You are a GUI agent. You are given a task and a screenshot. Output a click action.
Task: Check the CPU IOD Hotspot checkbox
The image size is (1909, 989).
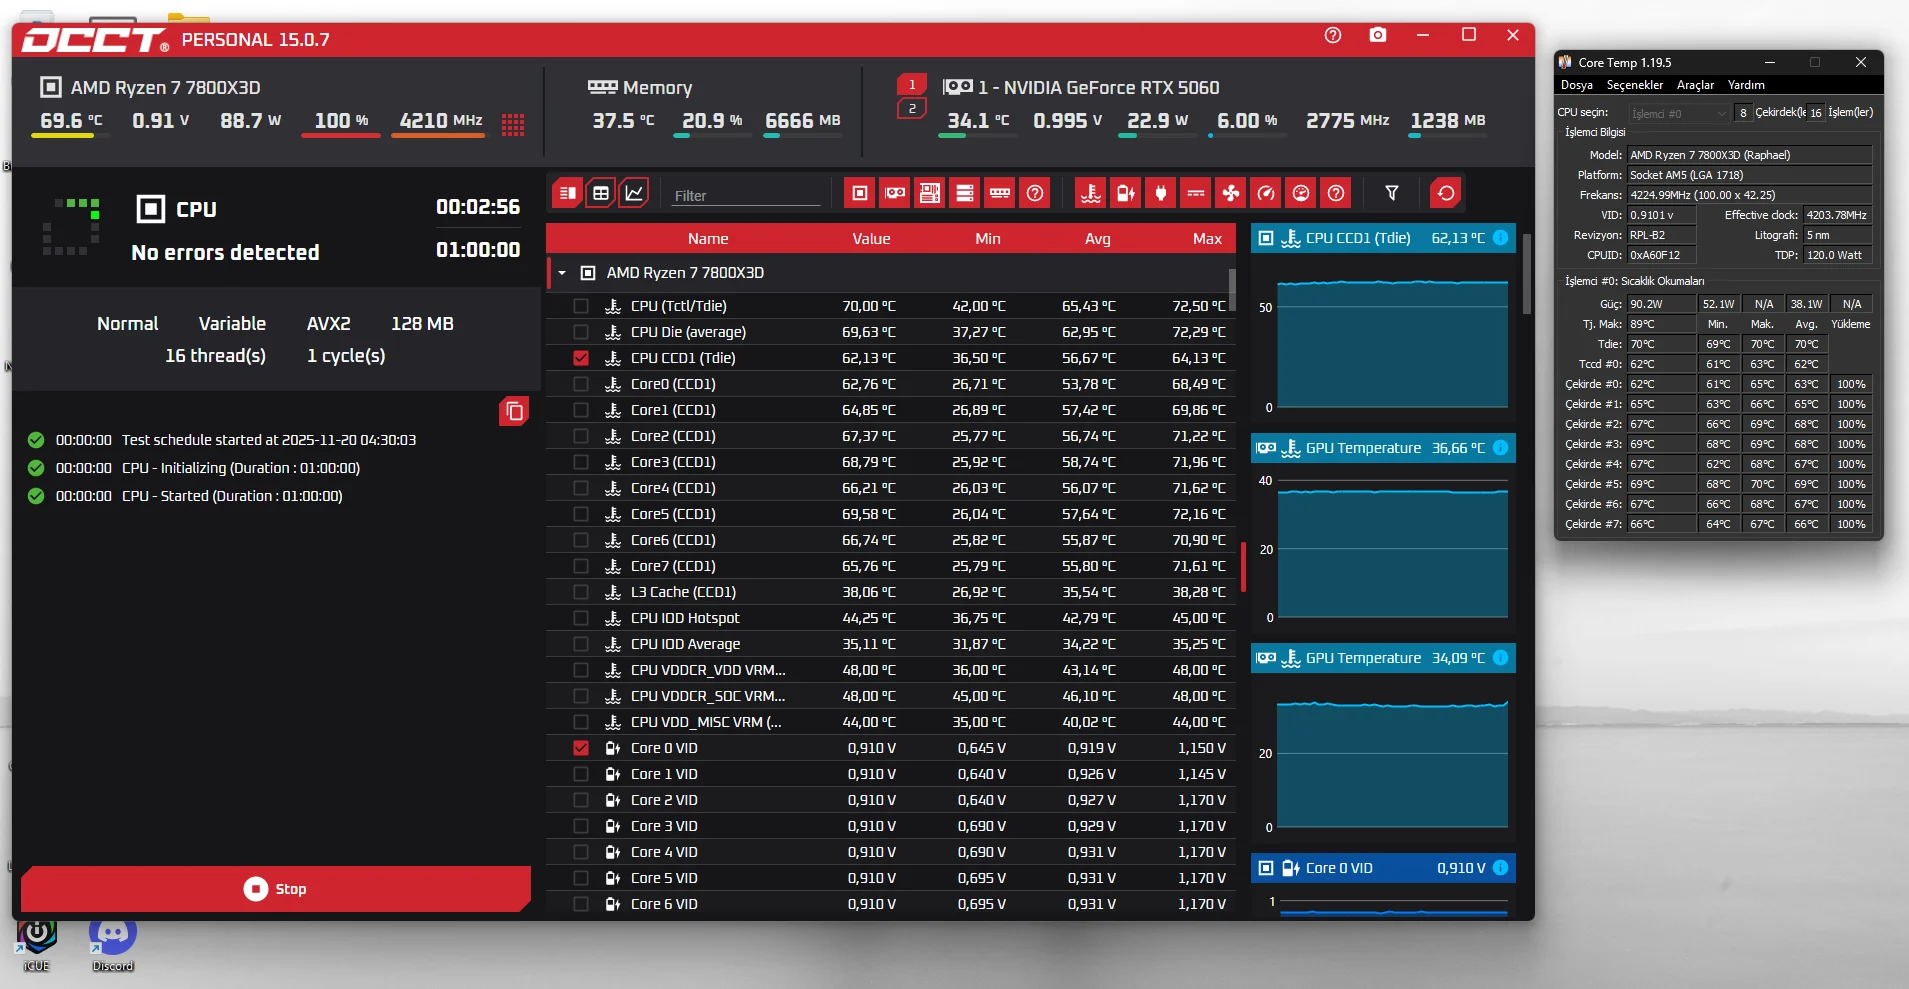pyautogui.click(x=581, y=618)
